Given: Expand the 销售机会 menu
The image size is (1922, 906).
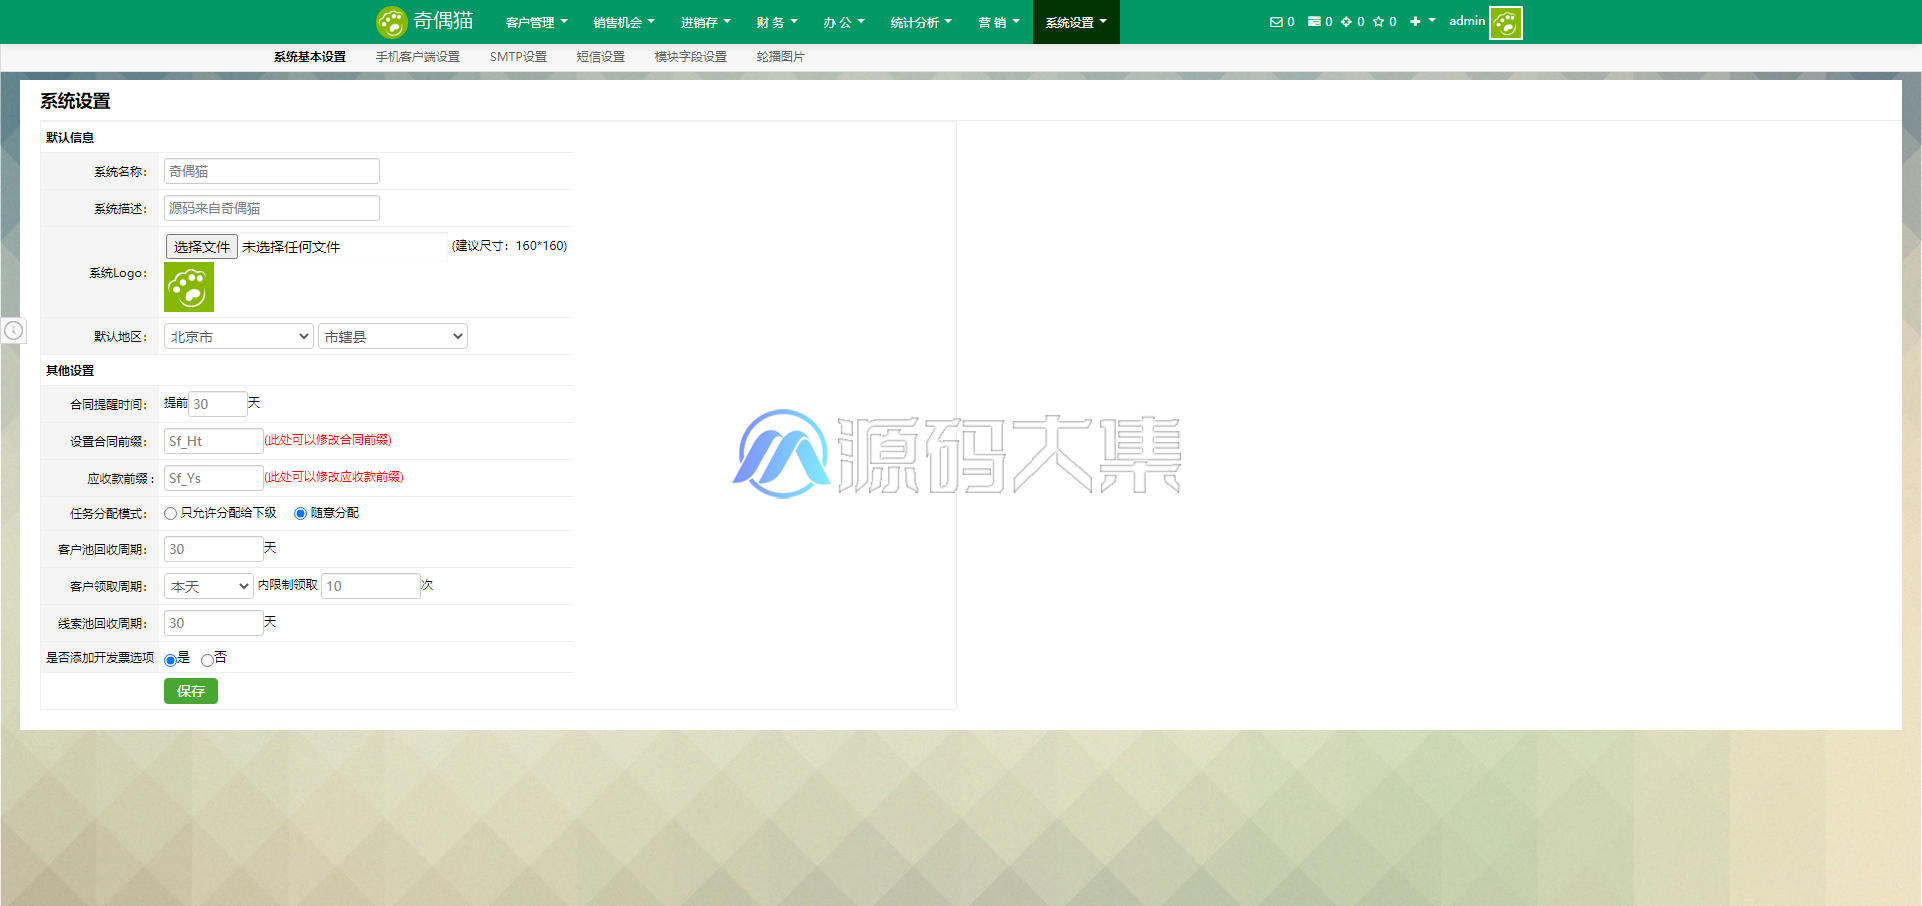Looking at the screenshot, I should (624, 22).
